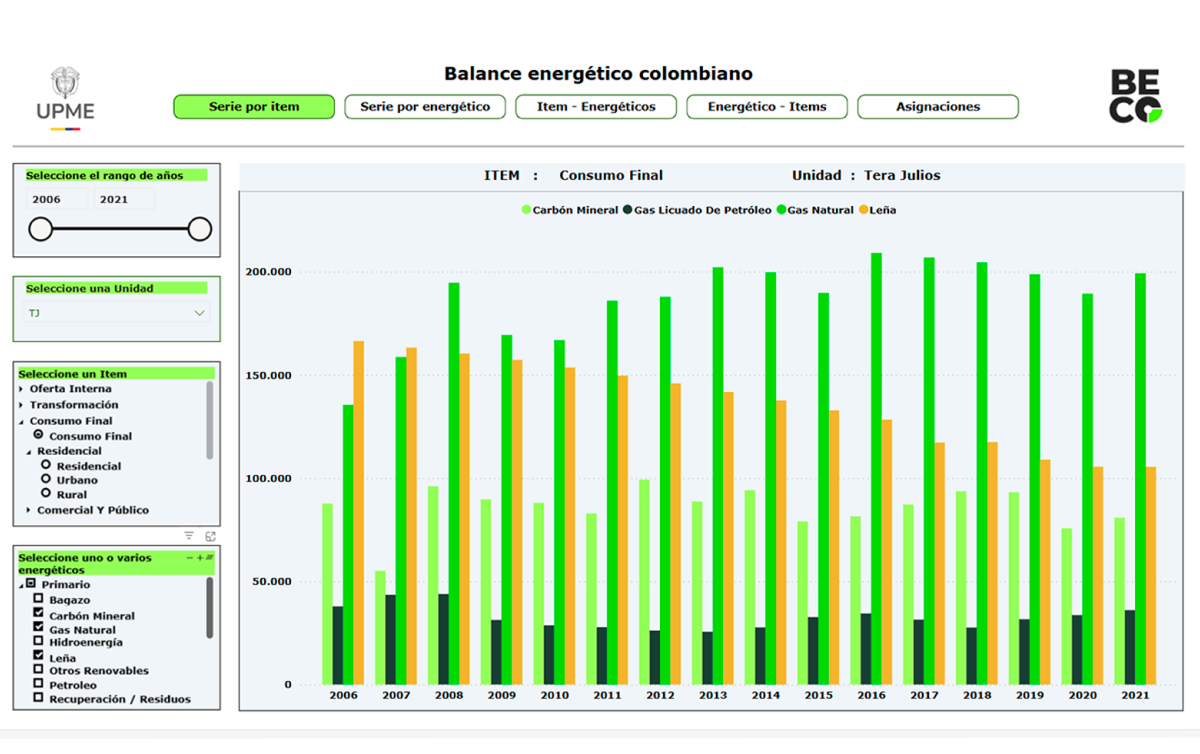Click the right handle of year slider
The image size is (1200, 754).
coord(200,229)
